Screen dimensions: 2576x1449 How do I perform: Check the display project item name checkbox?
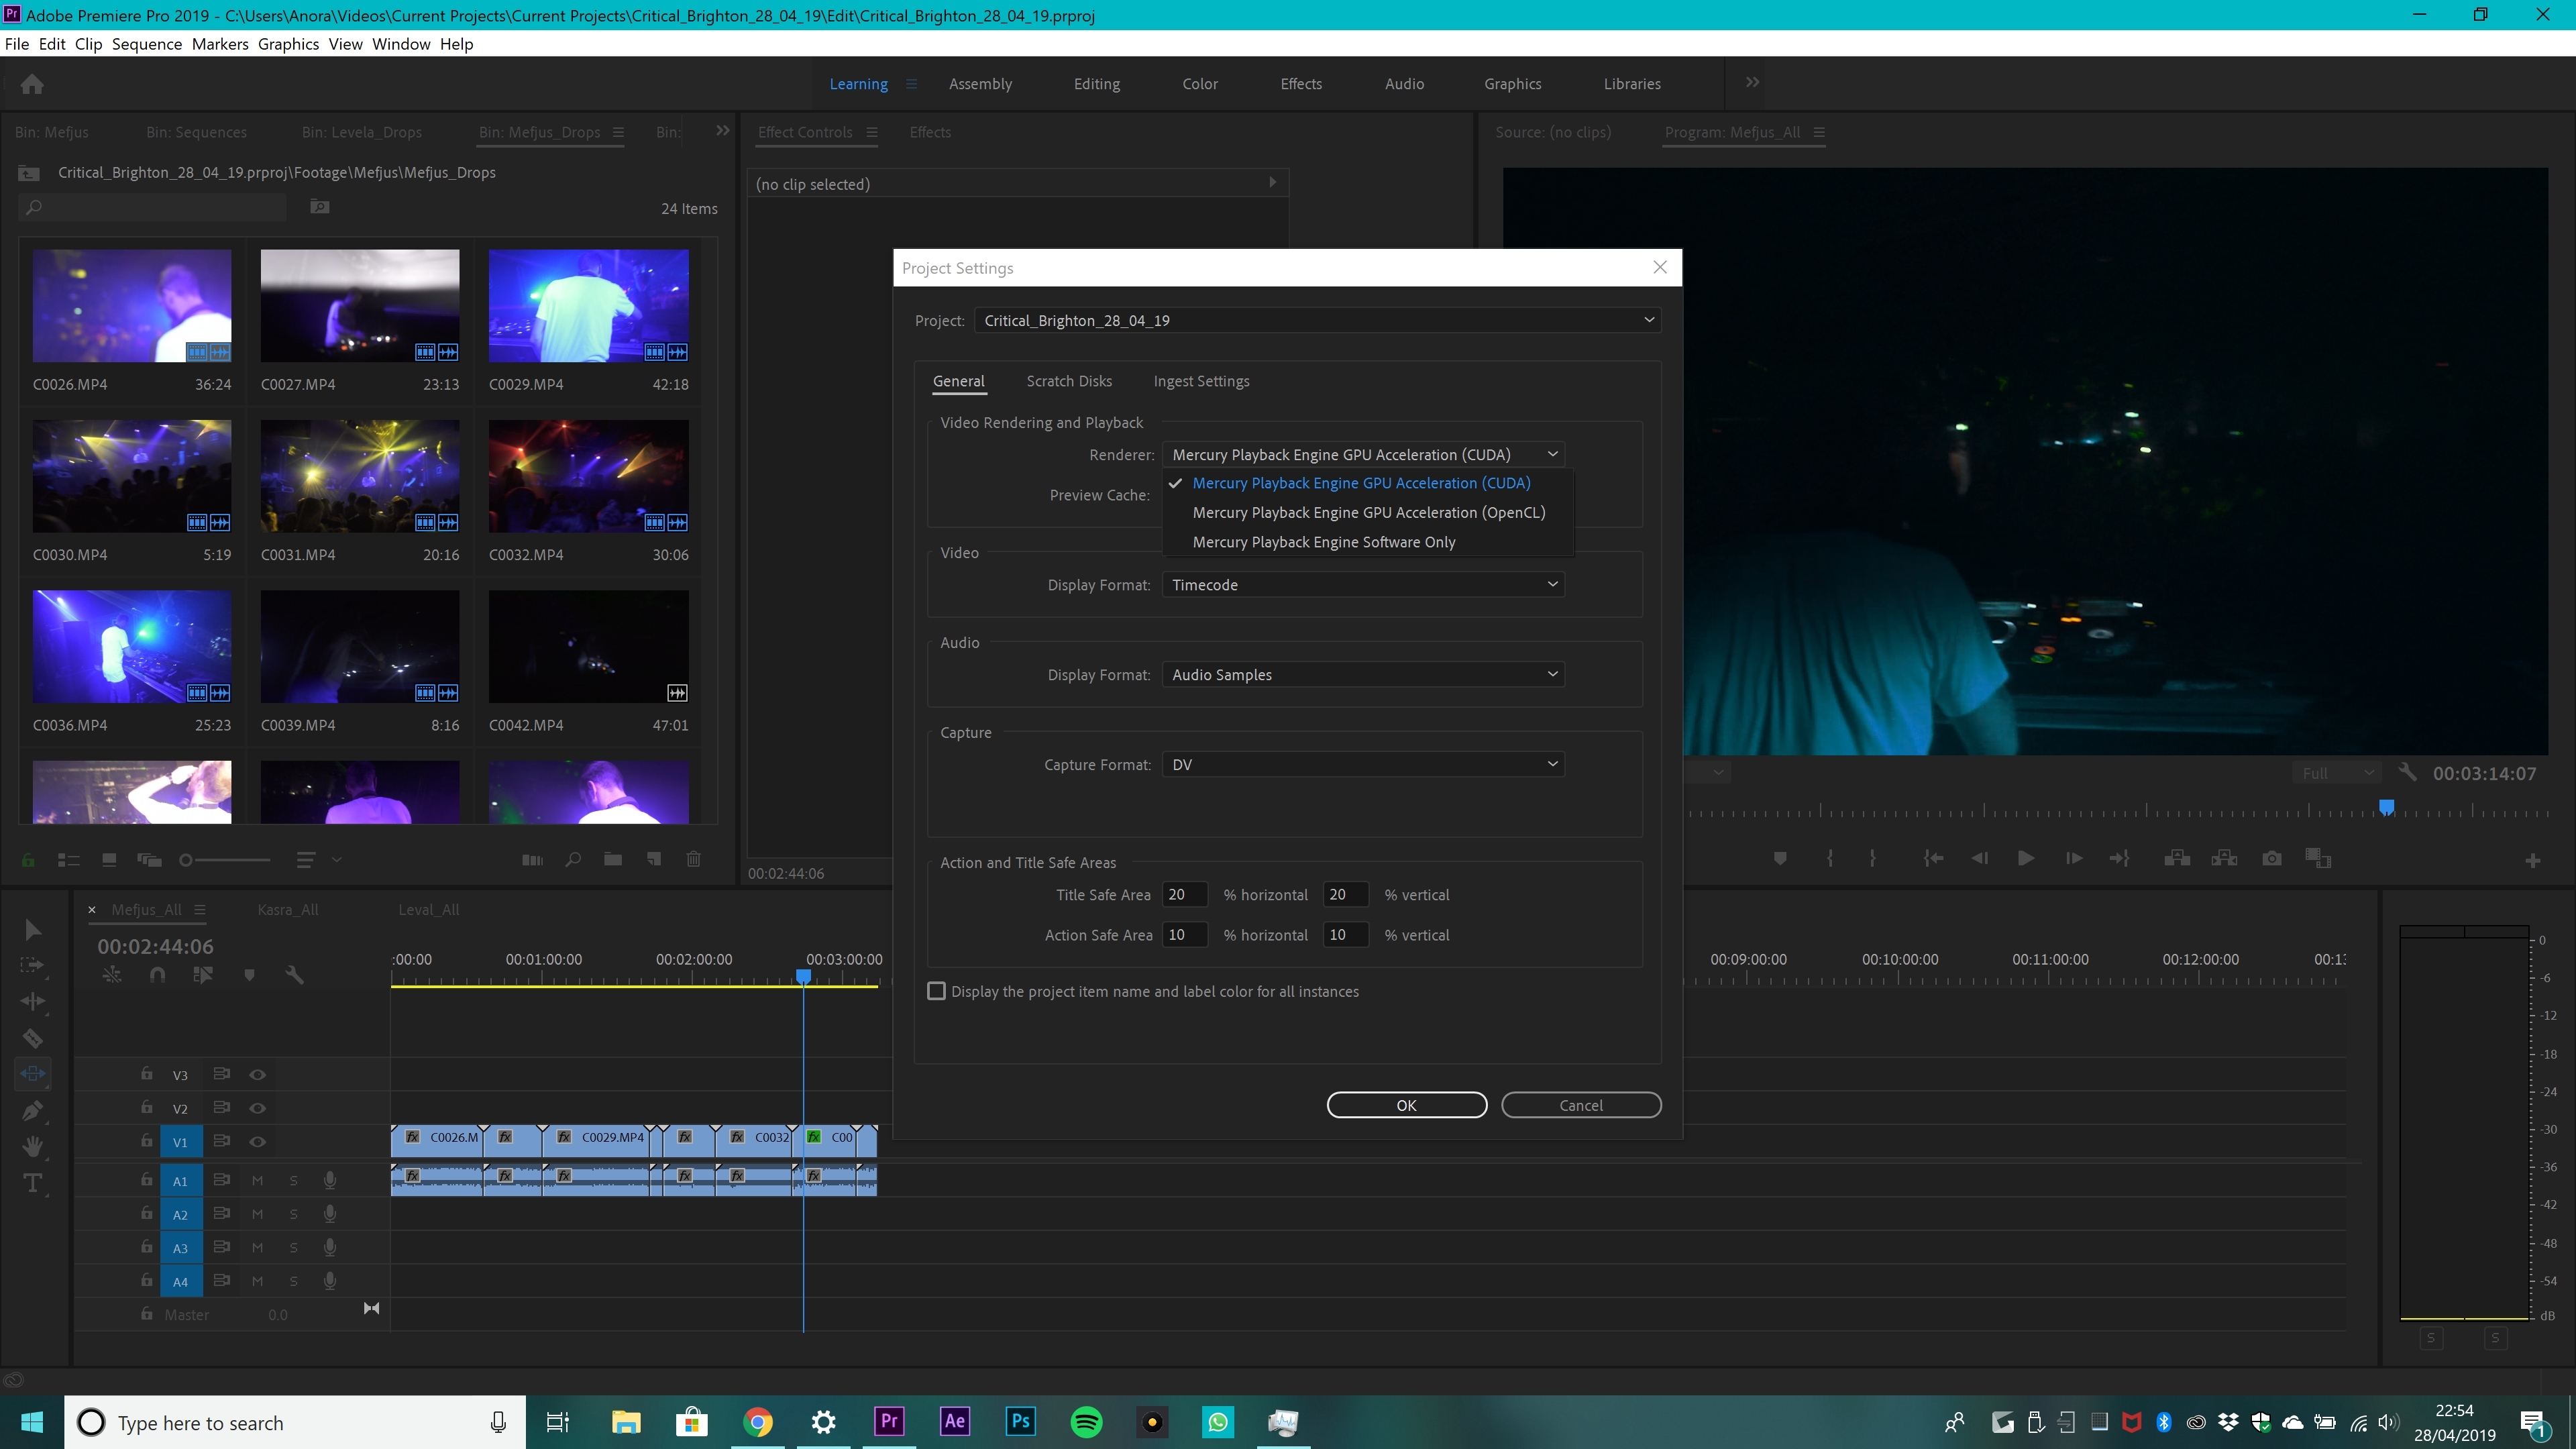(x=936, y=991)
